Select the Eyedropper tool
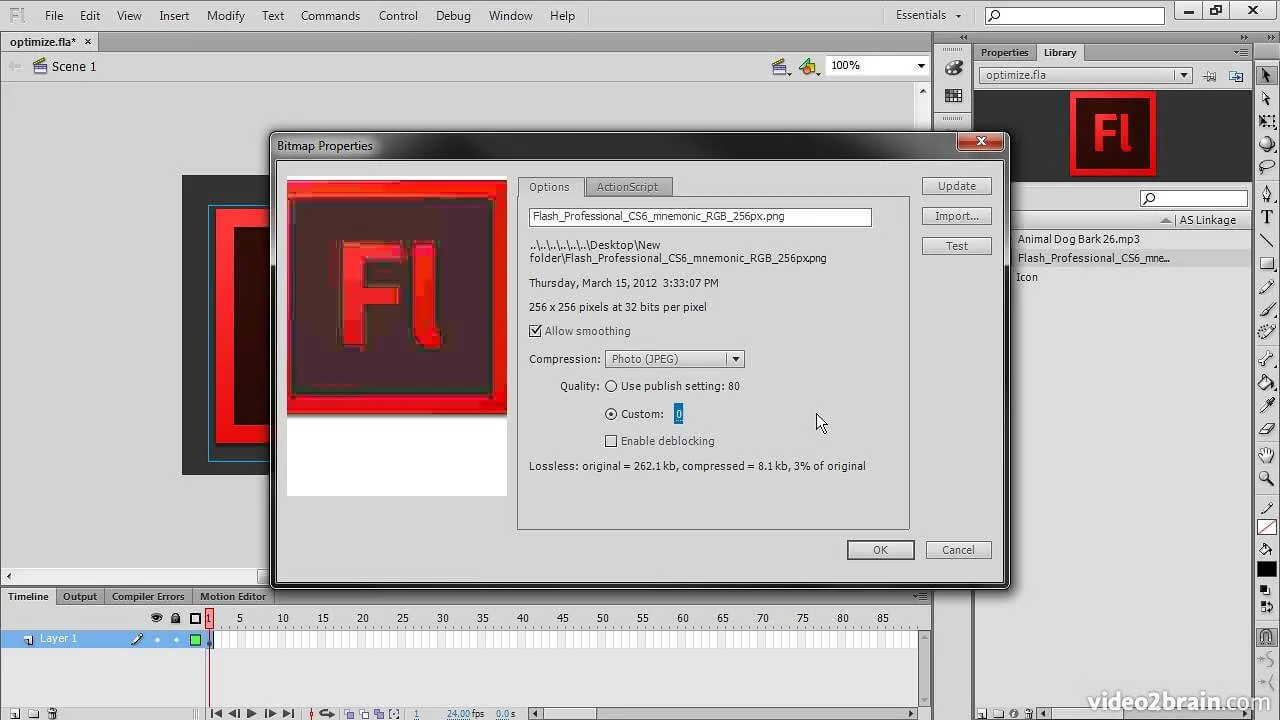The width and height of the screenshot is (1280, 720). 1266,406
